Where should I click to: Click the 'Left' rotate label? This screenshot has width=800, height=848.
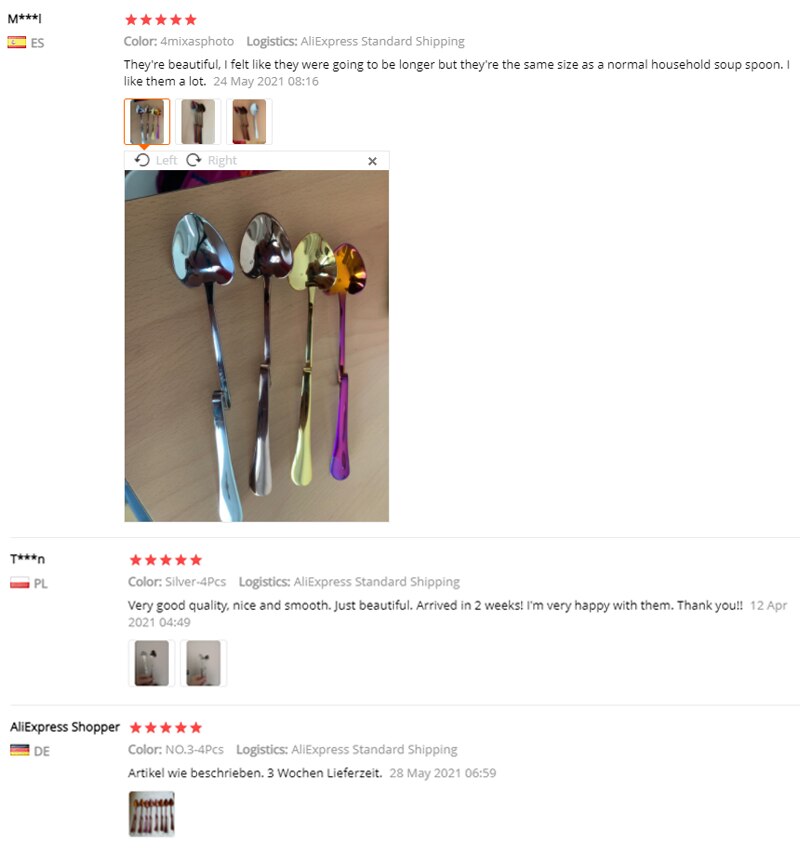pyautogui.click(x=166, y=161)
